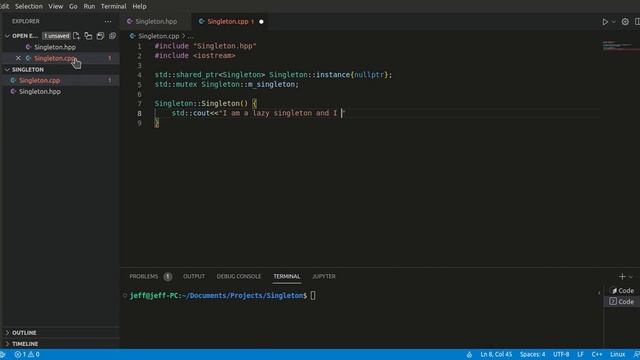Open the Go menu

click(73, 6)
